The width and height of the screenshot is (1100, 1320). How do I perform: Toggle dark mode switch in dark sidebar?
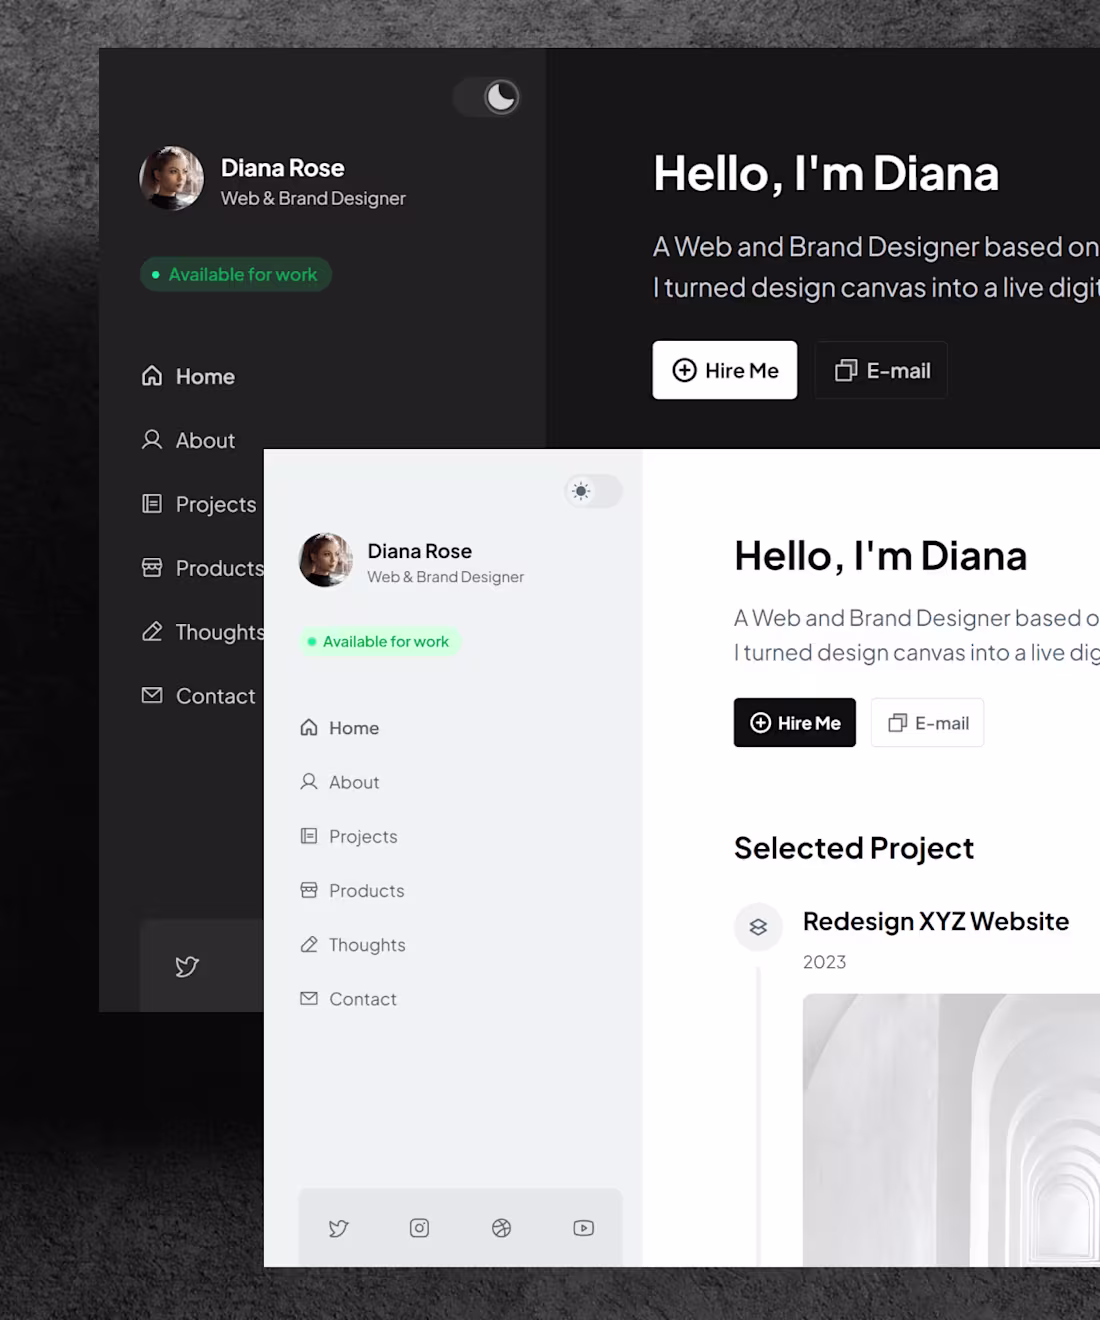point(488,97)
